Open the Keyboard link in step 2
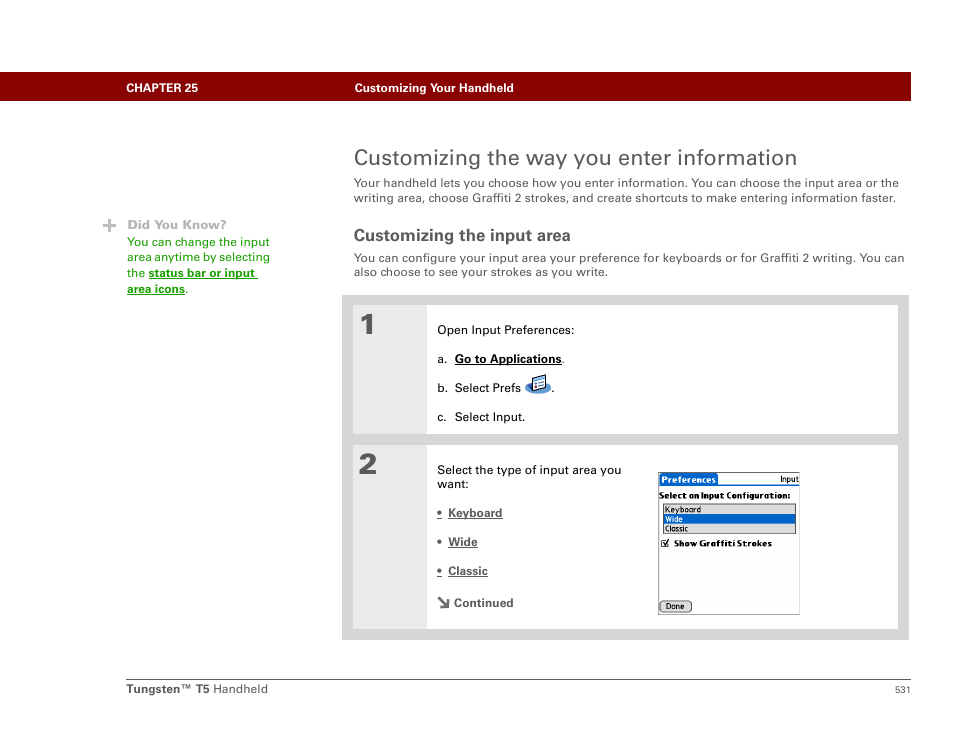Viewport: 954px width, 738px height. (x=475, y=513)
